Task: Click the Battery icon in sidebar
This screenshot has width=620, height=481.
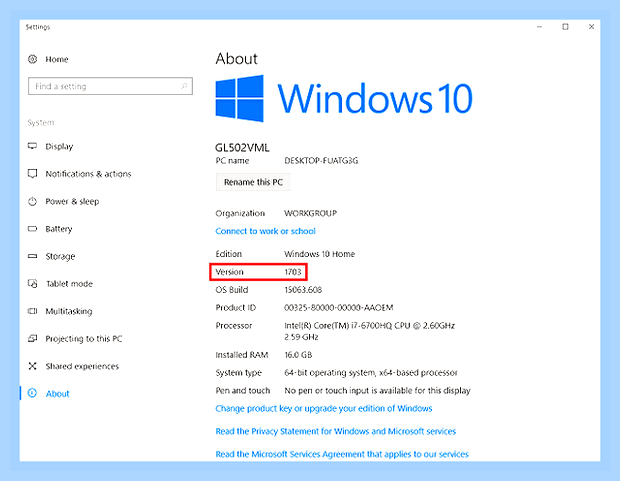Action: point(32,229)
